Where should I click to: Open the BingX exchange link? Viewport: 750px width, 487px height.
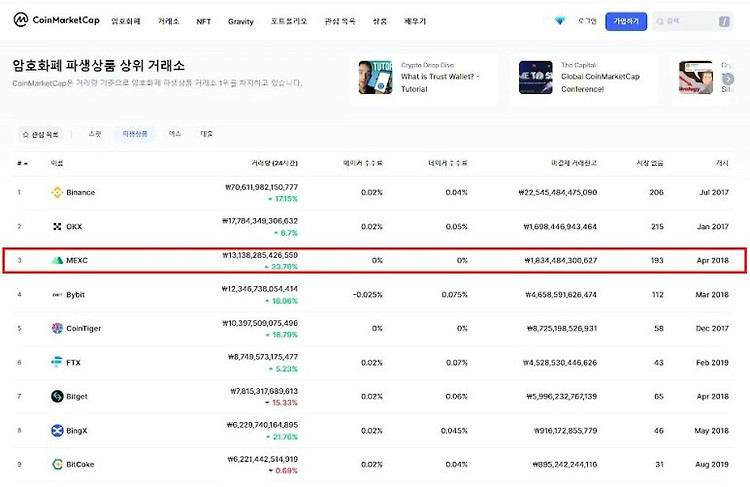[x=77, y=431]
